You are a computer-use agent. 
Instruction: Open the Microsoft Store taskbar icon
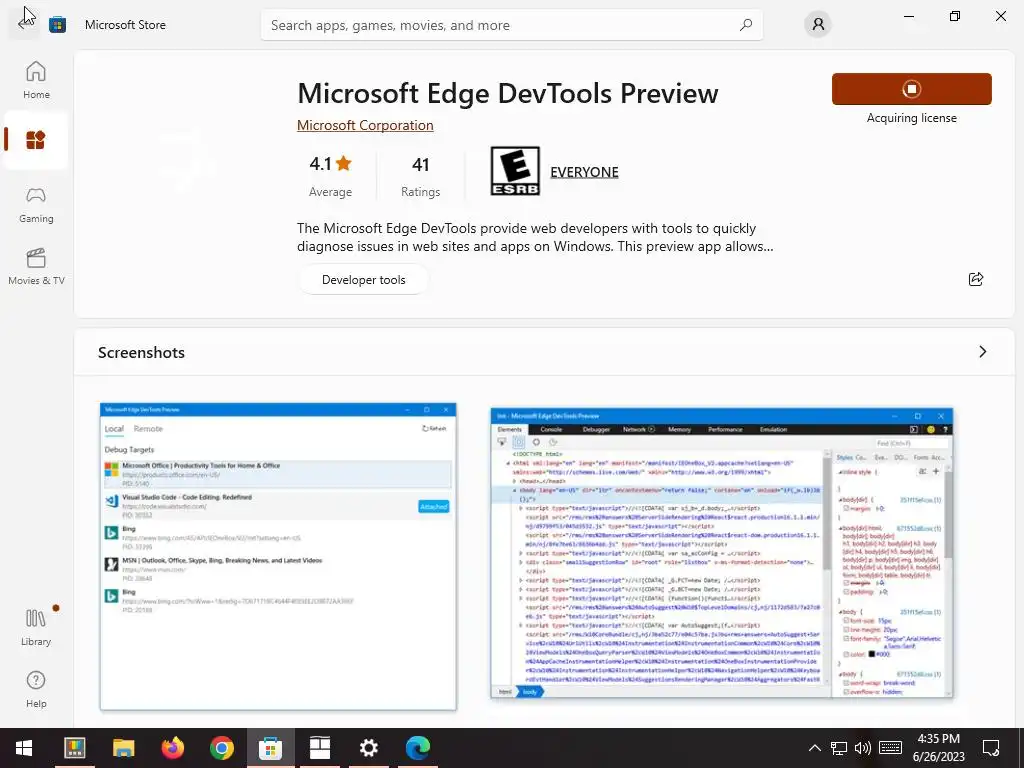pos(270,748)
